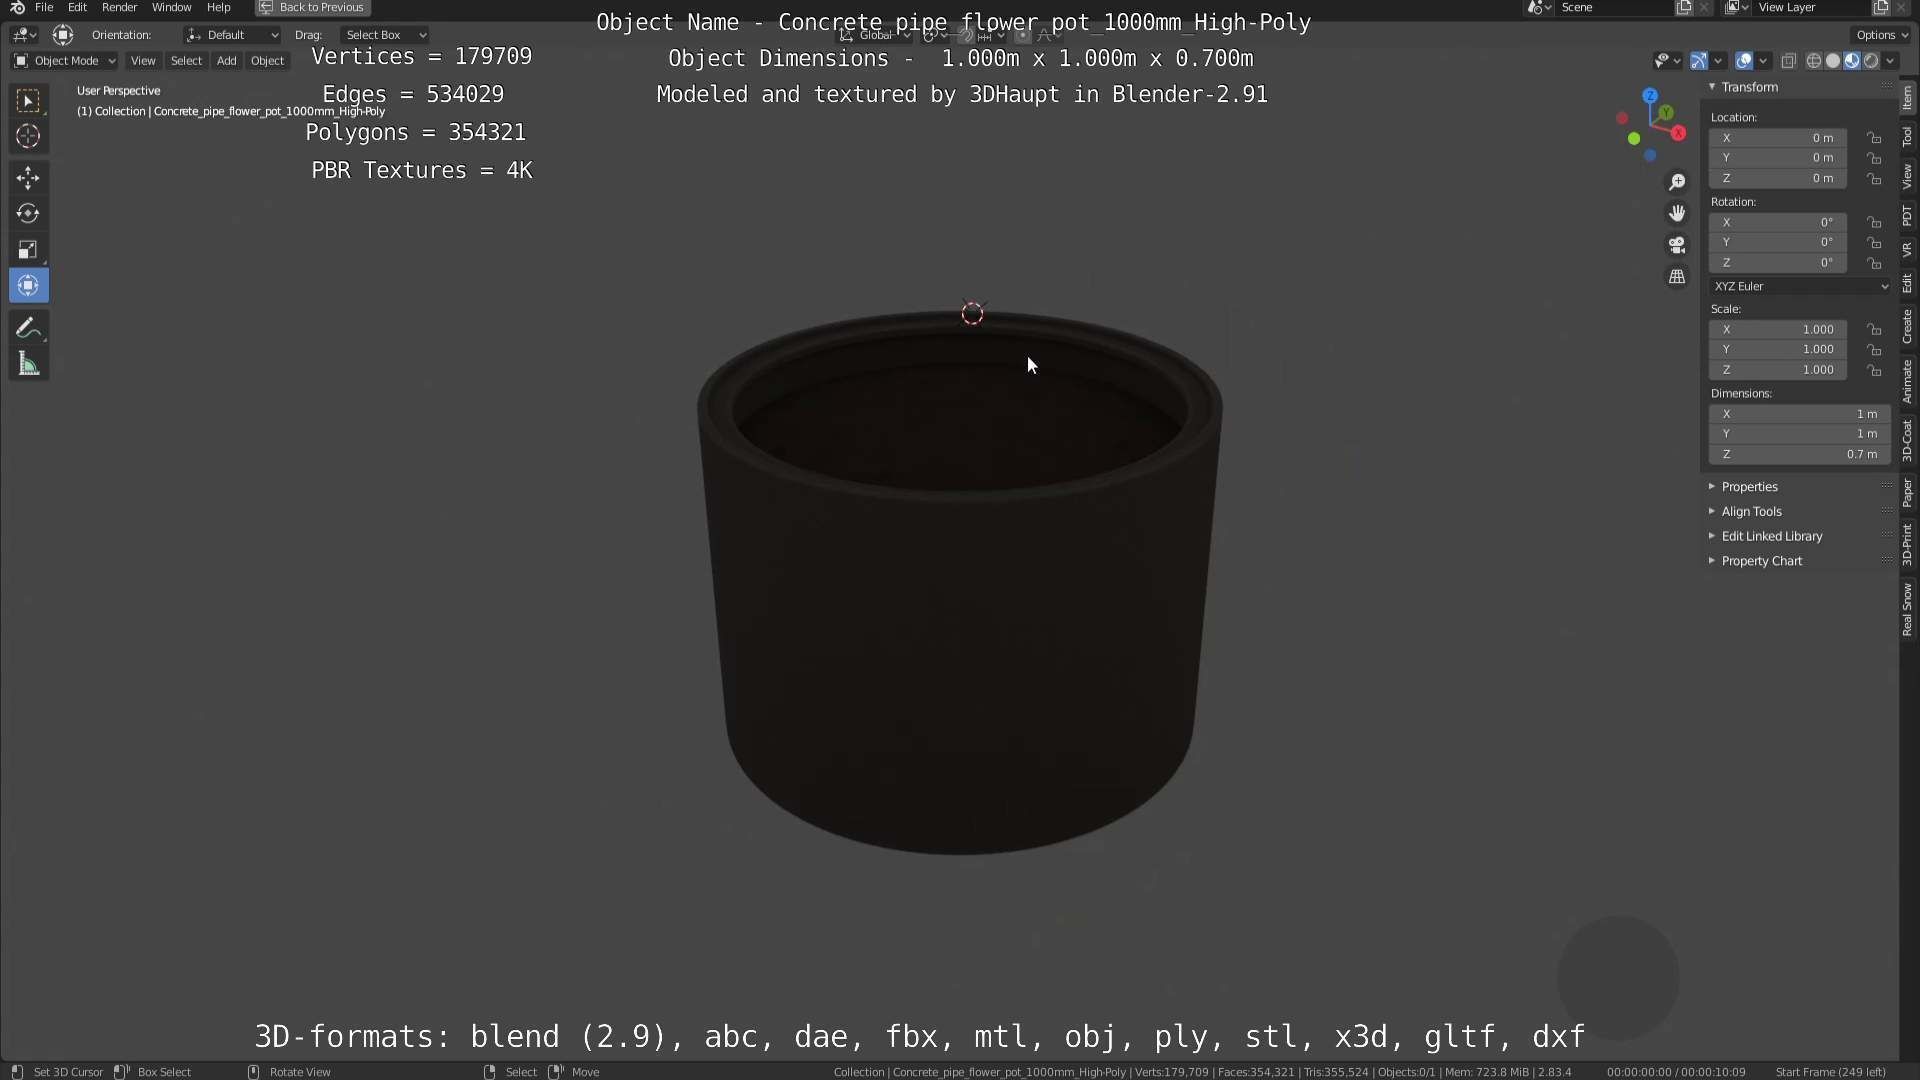Image resolution: width=1920 pixels, height=1080 pixels.
Task: Open the Options dropdown
Action: point(1881,35)
